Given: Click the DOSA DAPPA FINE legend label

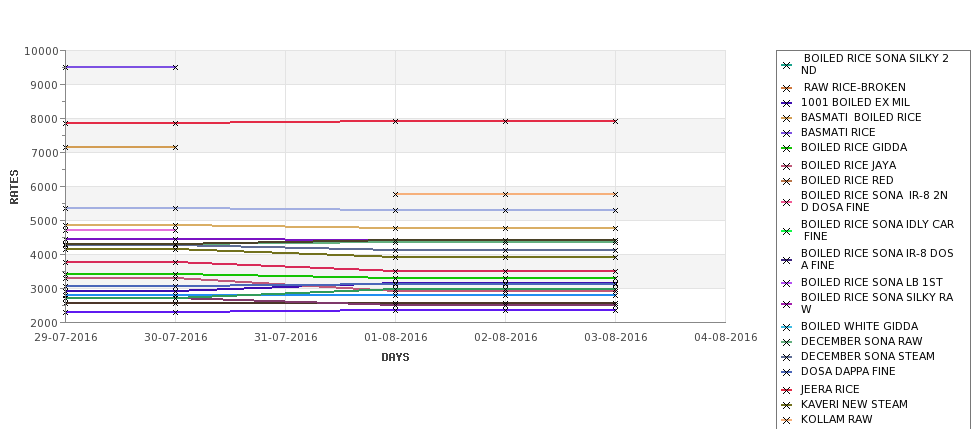Looking at the screenshot, I should coord(848,371).
